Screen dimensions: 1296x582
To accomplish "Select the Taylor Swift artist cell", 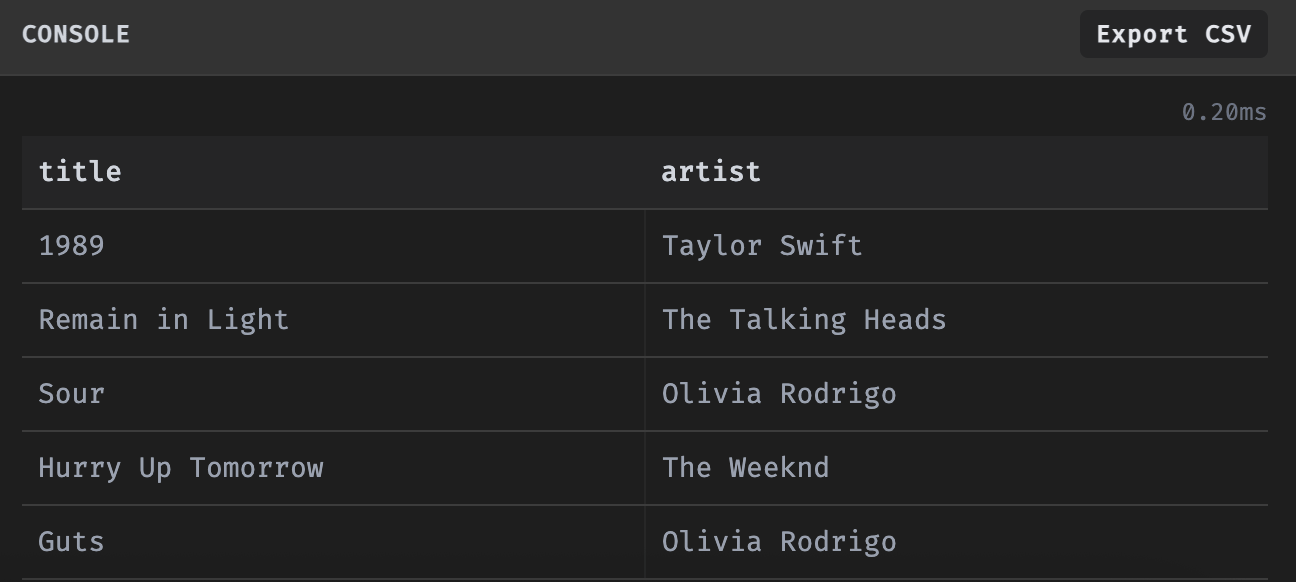I will point(761,245).
